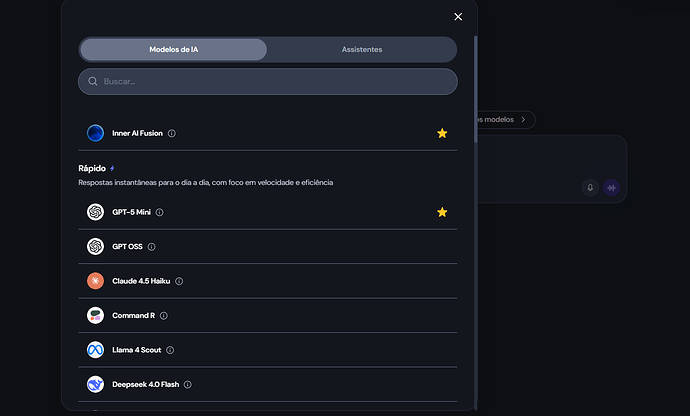Select the Inner AI Fusion model

[268, 133]
